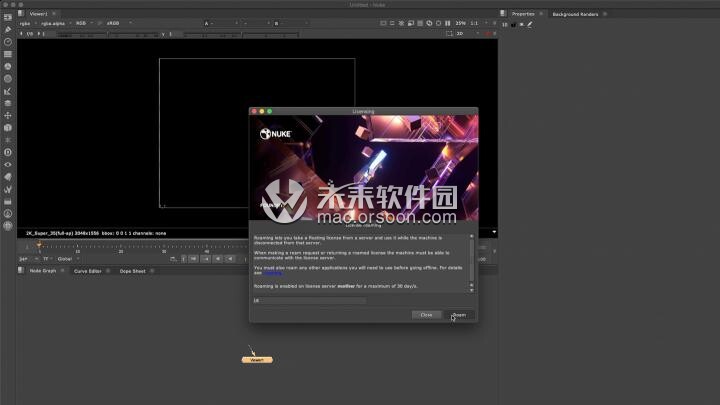Open the Keyer nodes menu in left toolbar

[8, 91]
